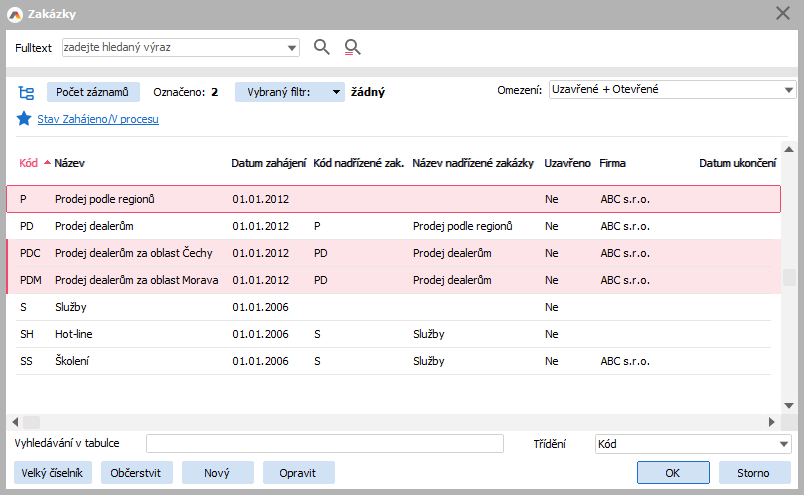This screenshot has height=495, width=804.
Task: Click the ABC s.r.o. cell in Školení row
Action: [625, 361]
